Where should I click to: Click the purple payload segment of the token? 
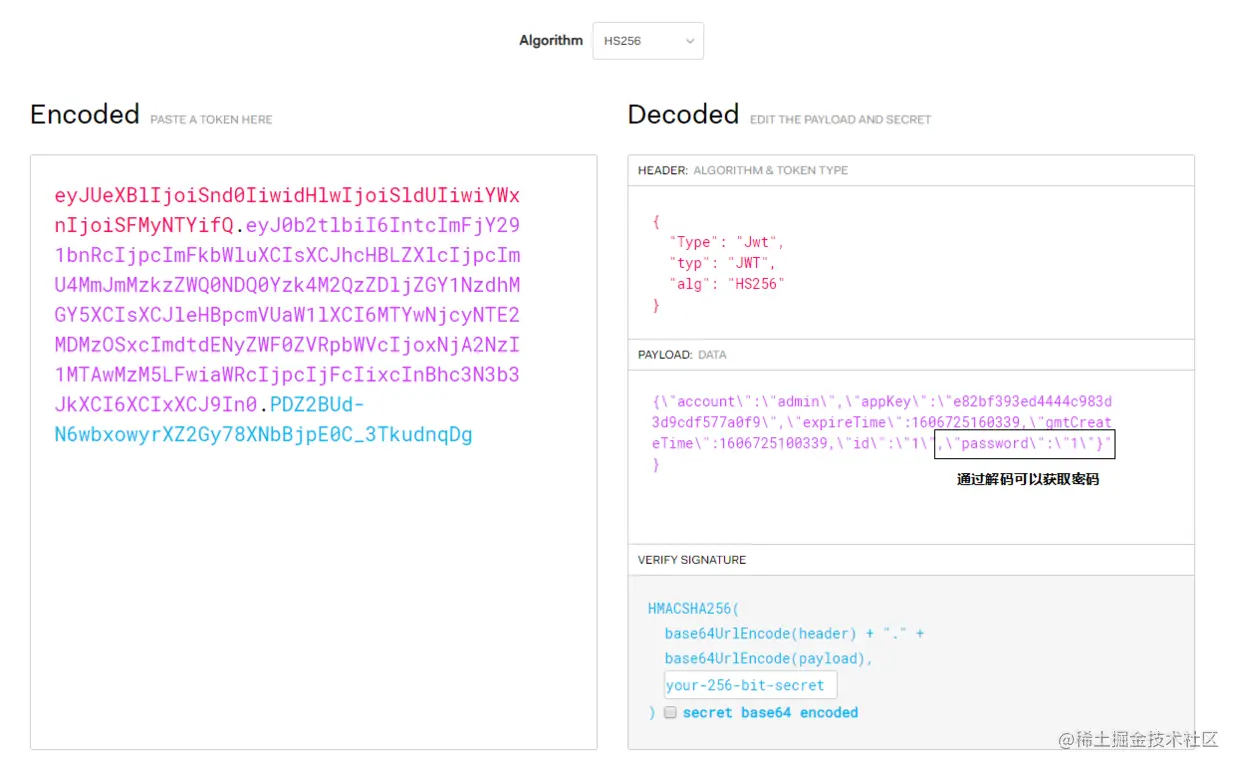pyautogui.click(x=287, y=315)
